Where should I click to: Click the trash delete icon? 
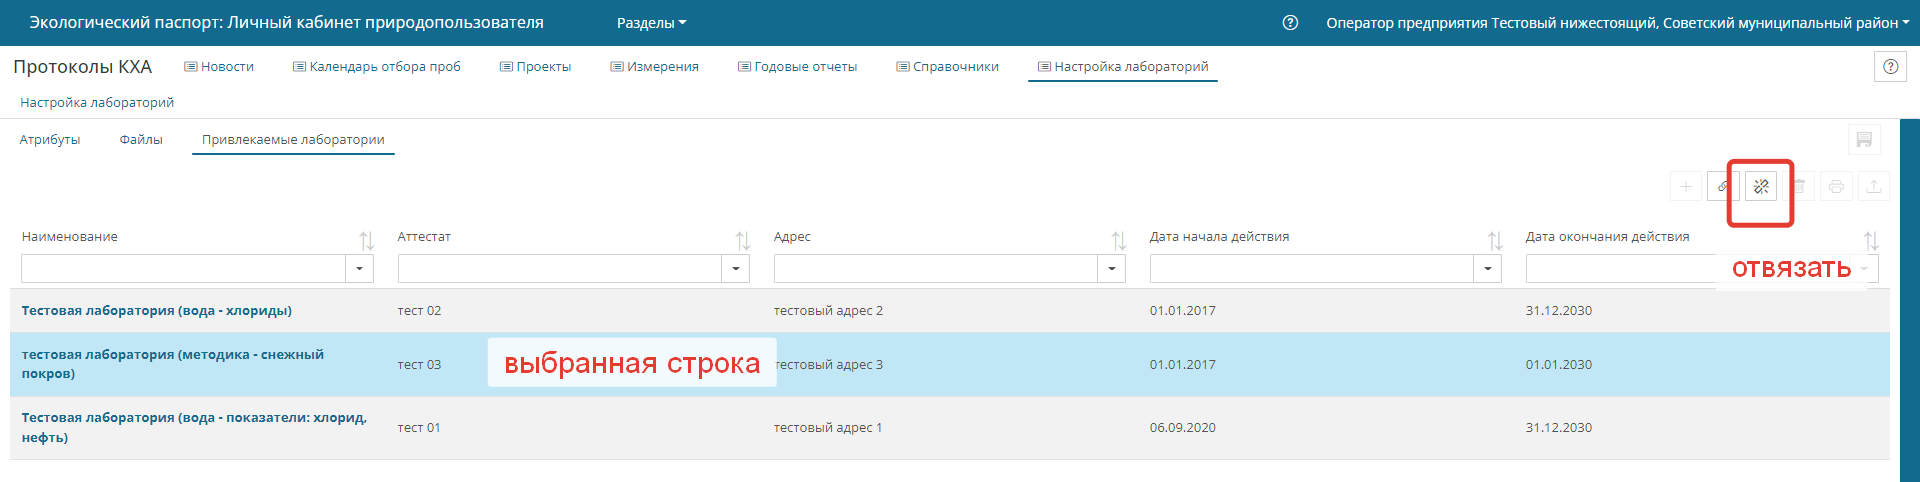point(1799,187)
